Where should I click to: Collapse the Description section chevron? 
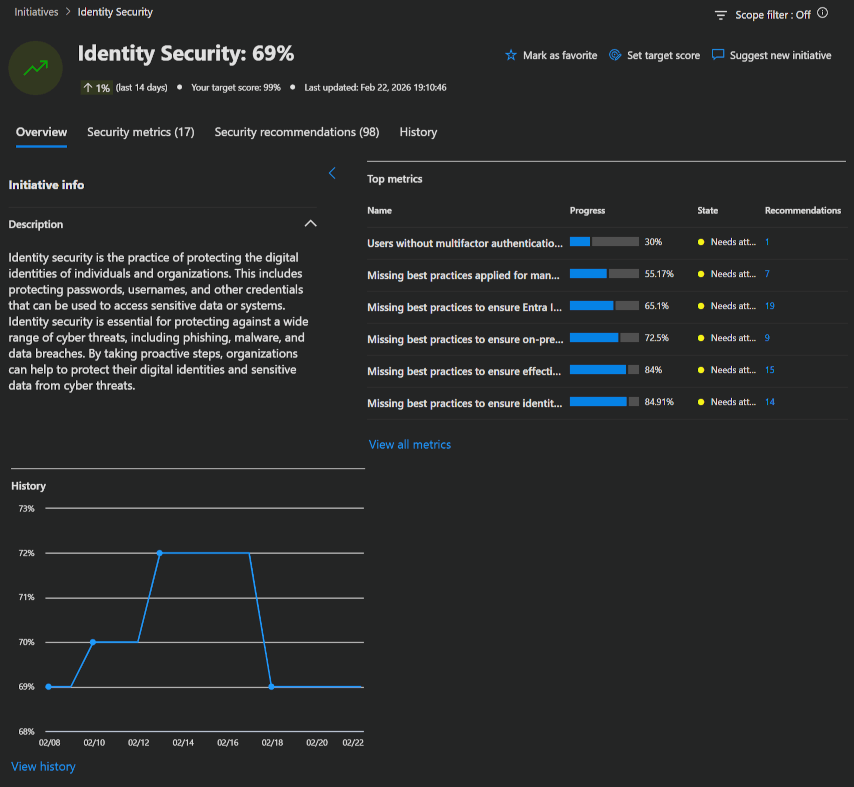coord(310,224)
